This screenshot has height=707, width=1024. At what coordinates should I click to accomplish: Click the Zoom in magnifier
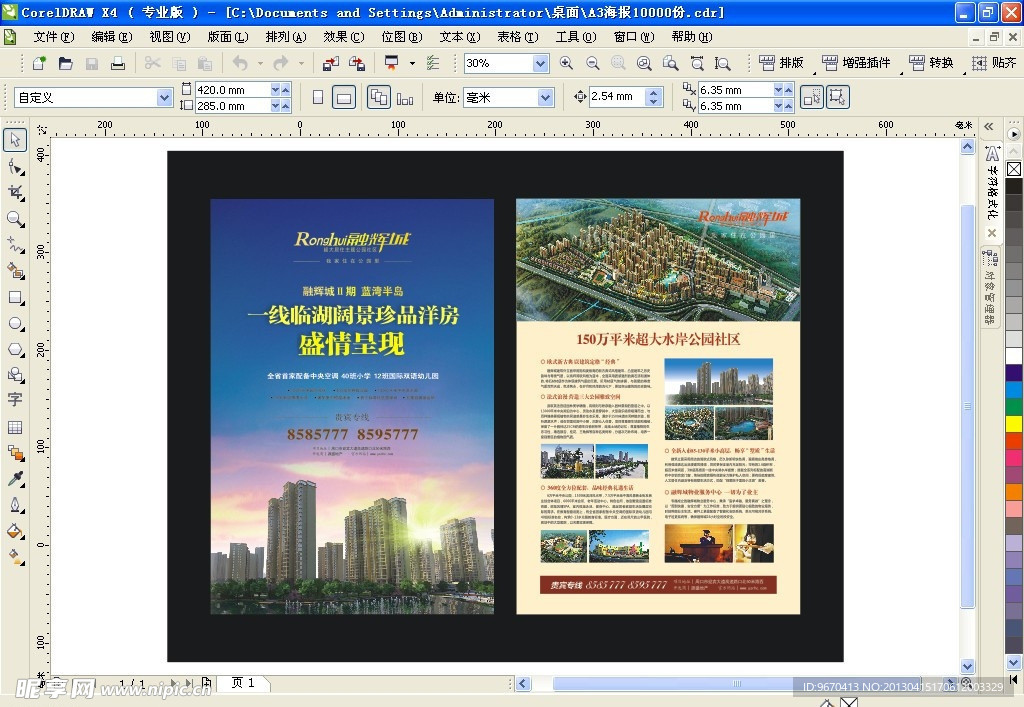[566, 63]
